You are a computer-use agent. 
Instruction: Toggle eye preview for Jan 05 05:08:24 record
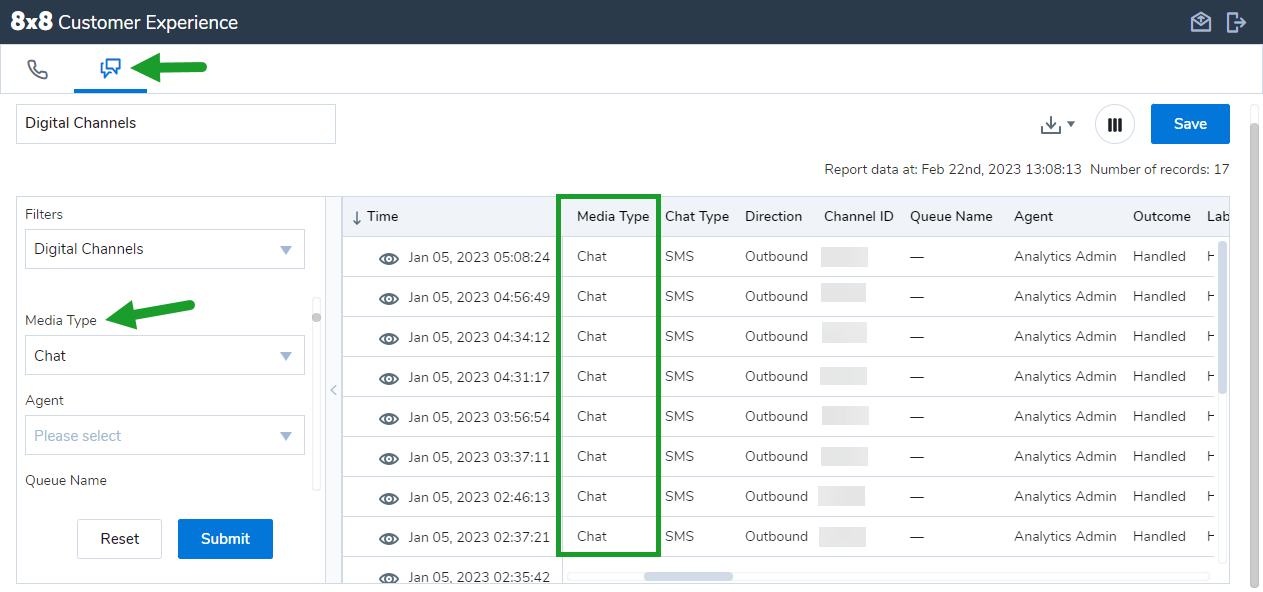pos(388,257)
